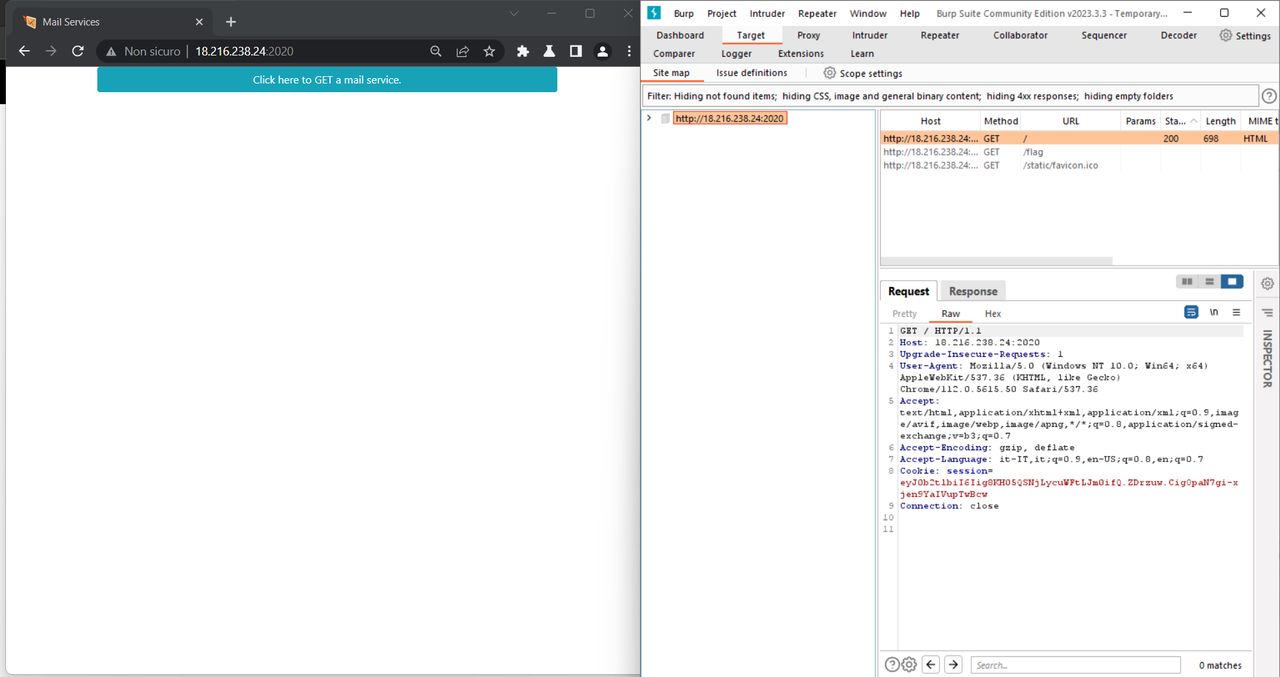The height and width of the screenshot is (677, 1280).
Task: Open filter help question mark icon
Action: click(x=1269, y=96)
